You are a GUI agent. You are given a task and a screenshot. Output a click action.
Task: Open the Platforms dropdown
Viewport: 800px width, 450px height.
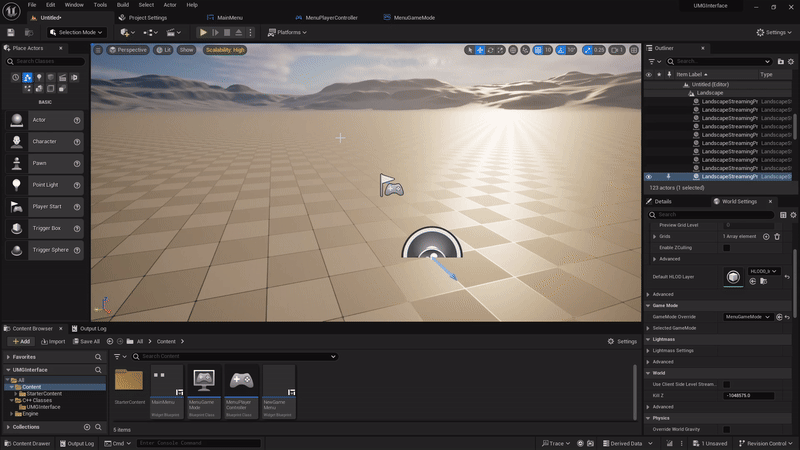(287, 32)
